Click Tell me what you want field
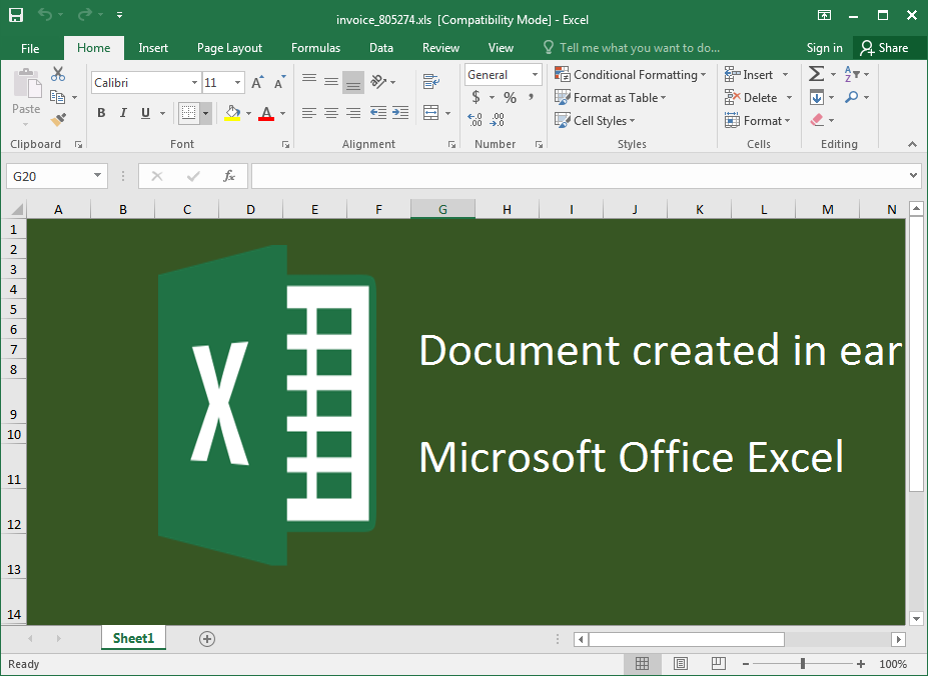This screenshot has height=676, width=928. point(631,48)
